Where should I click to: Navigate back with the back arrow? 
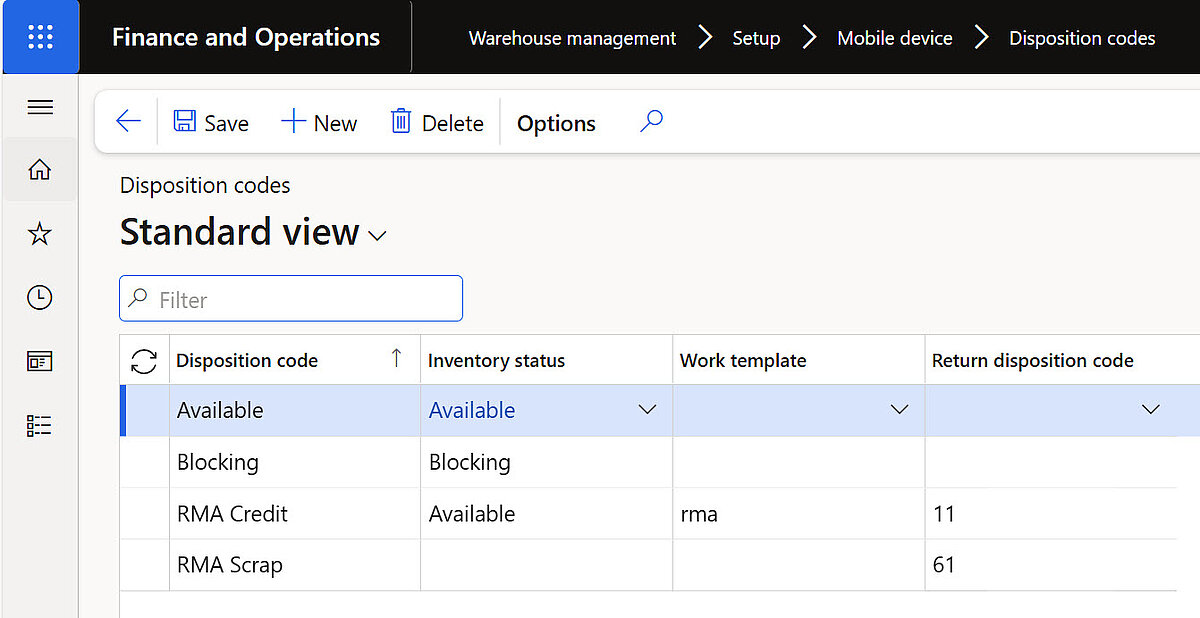coord(127,121)
